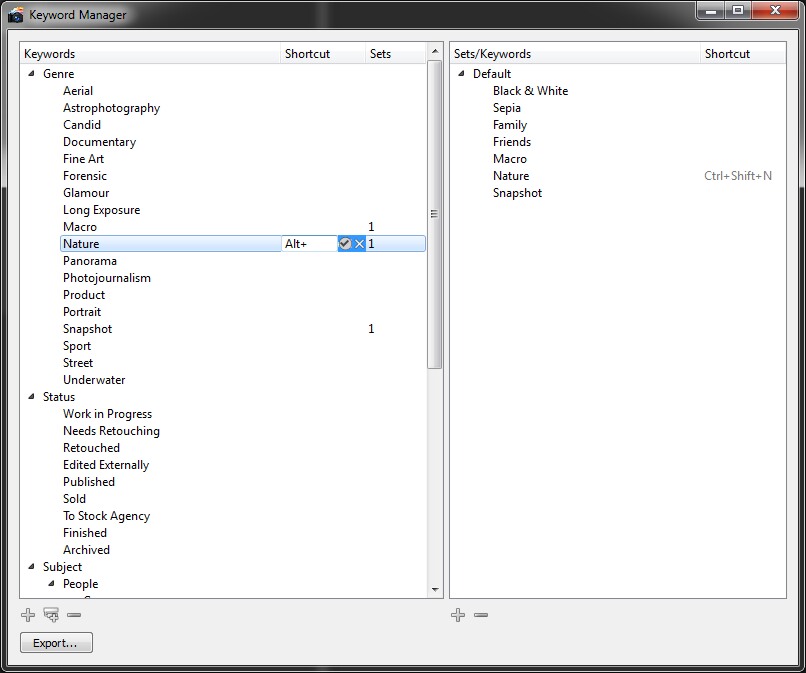
Task: Select the Photojournalism keyword
Action: pyautogui.click(x=107, y=278)
